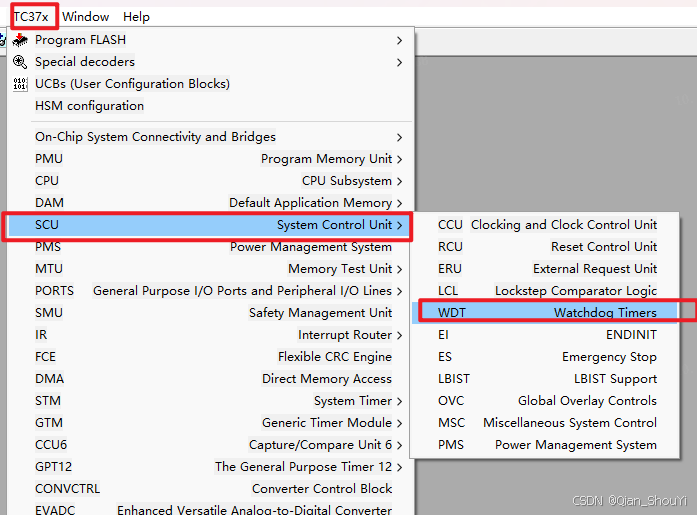Open the TC37x menu
The width and height of the screenshot is (697, 515).
coord(31,17)
